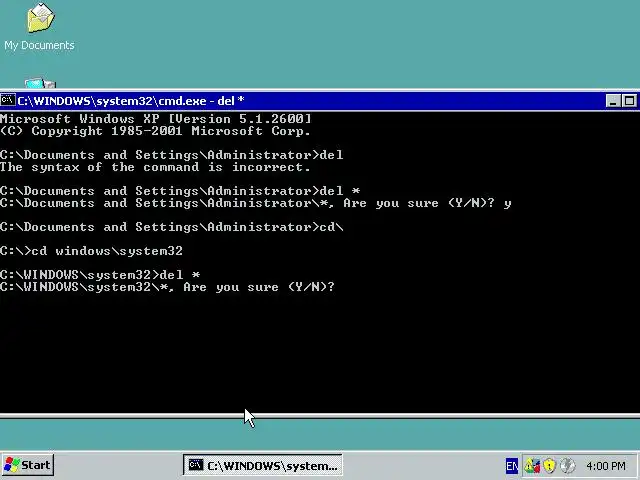Click the Start button

(x=28, y=465)
